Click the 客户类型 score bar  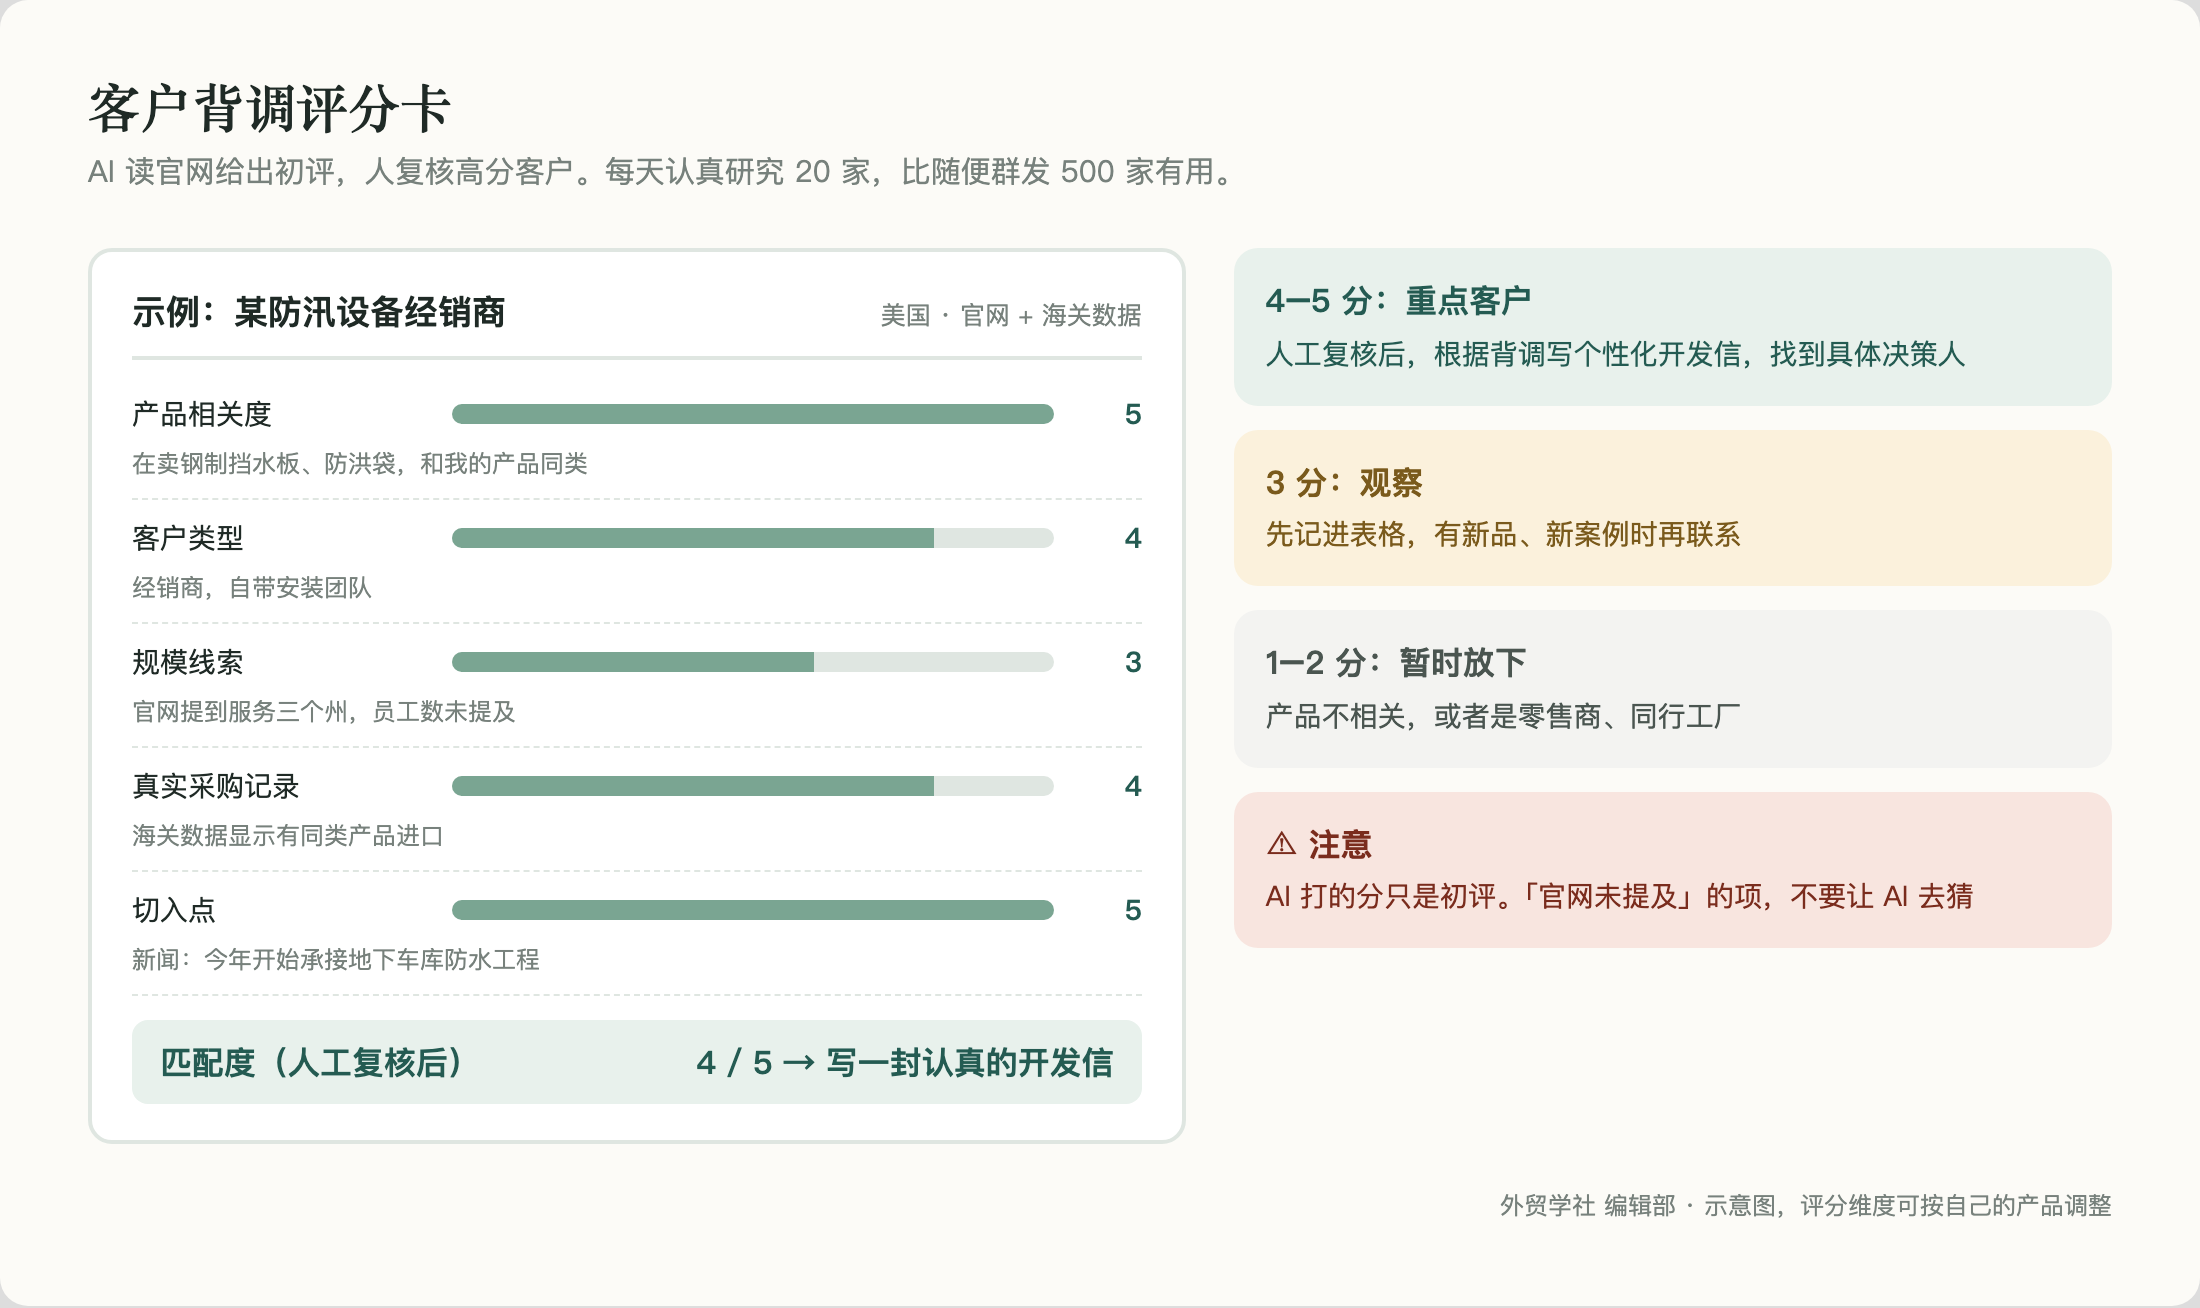point(753,538)
